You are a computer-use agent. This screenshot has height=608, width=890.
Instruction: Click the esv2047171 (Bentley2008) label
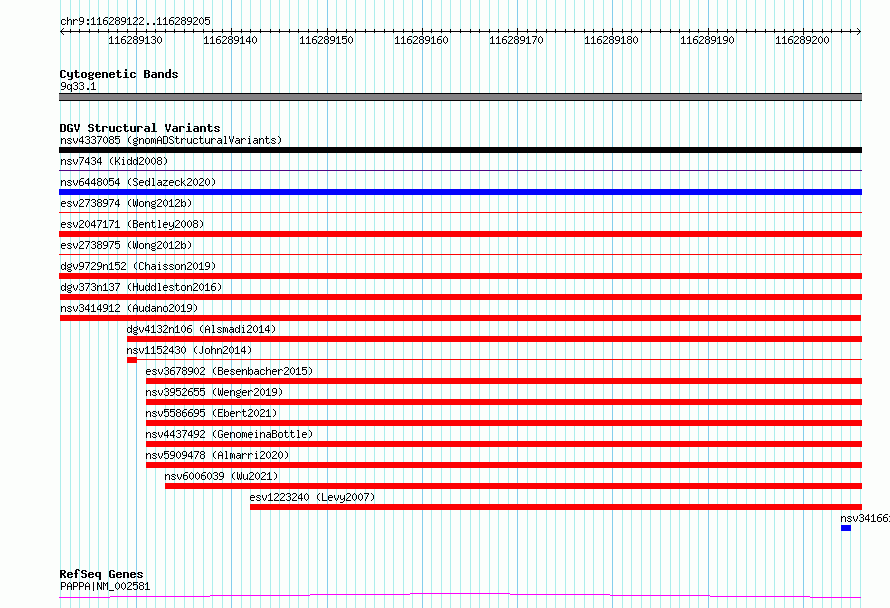[x=132, y=224]
